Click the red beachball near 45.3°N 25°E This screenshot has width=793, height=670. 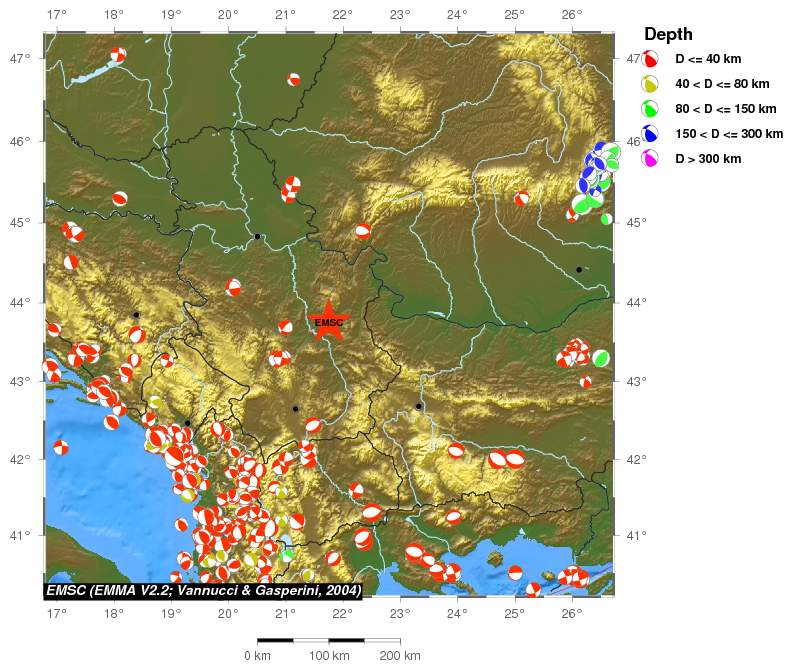(x=522, y=198)
